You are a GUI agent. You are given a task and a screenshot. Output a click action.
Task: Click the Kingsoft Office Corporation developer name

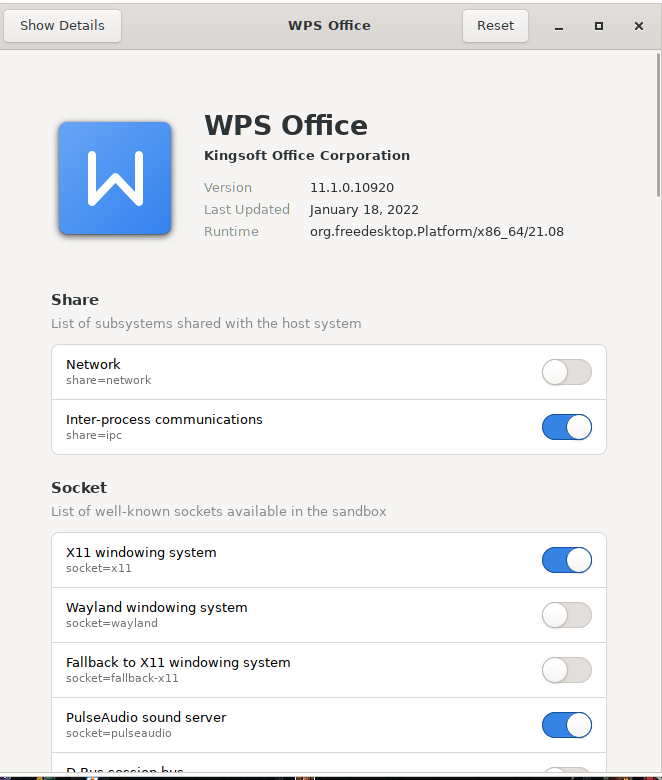click(x=307, y=156)
